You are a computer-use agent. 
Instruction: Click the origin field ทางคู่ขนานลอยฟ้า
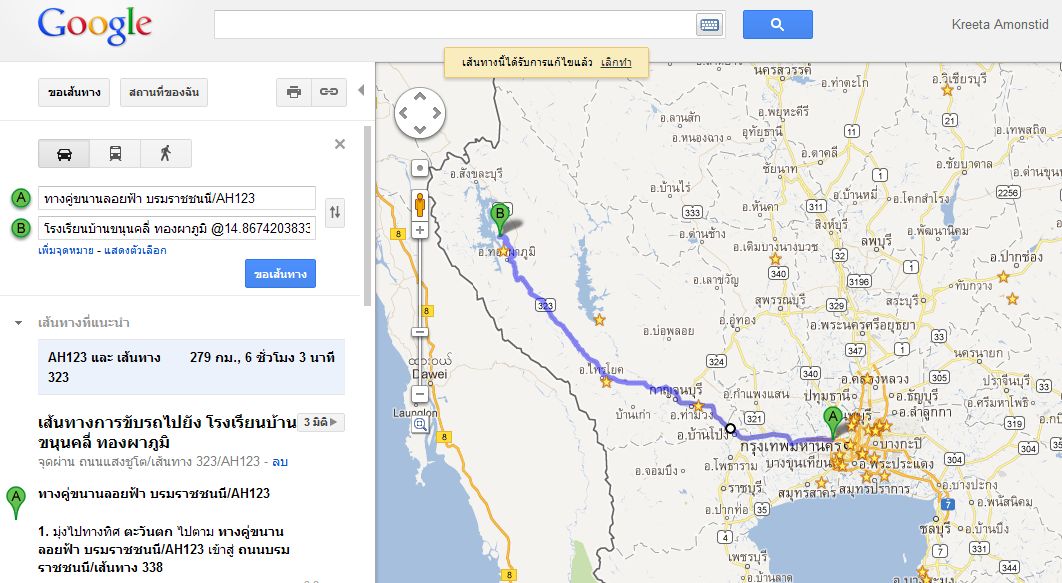(x=177, y=198)
